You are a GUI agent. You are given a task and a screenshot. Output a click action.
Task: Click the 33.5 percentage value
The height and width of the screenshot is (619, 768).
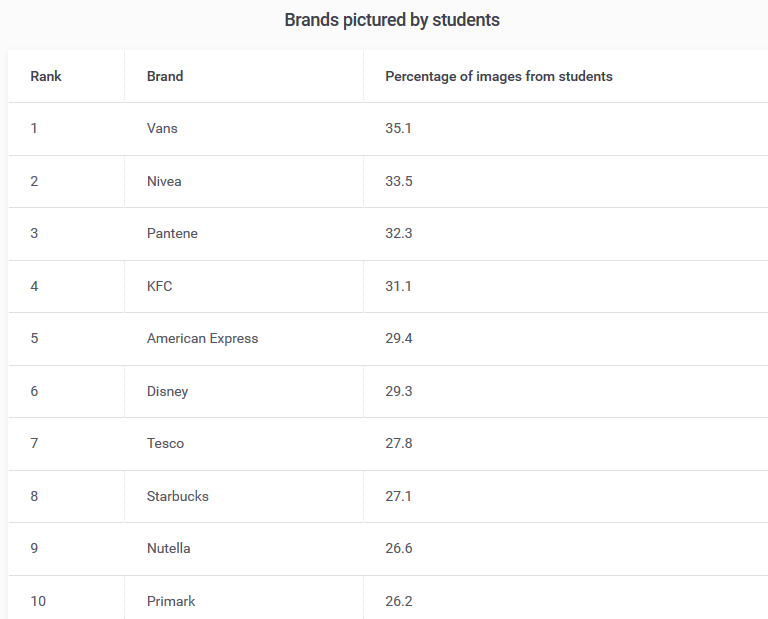tap(398, 181)
